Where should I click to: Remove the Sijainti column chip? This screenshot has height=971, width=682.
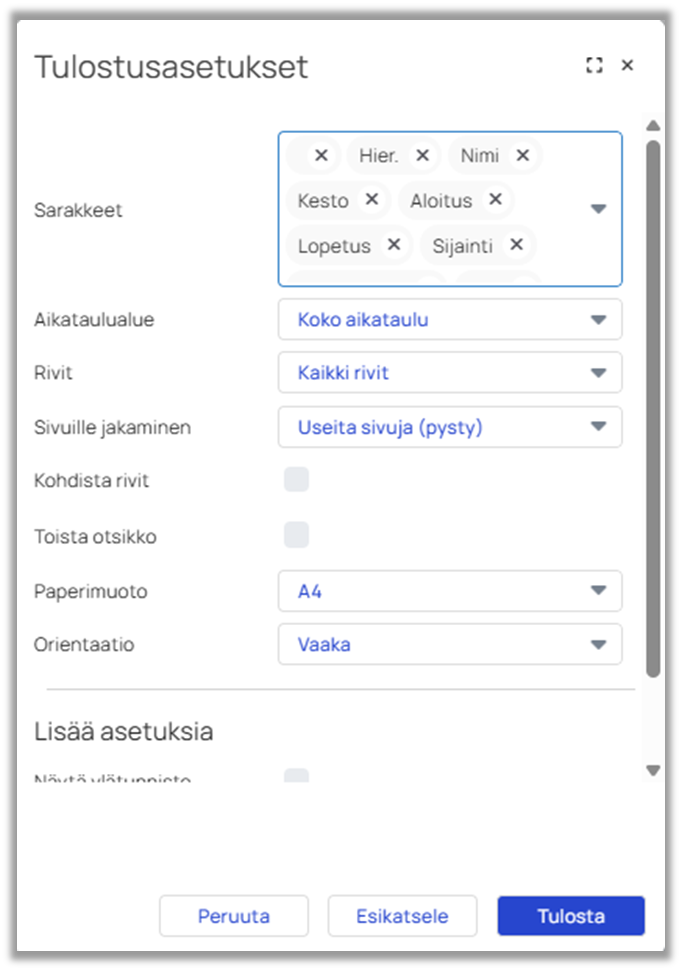516,245
